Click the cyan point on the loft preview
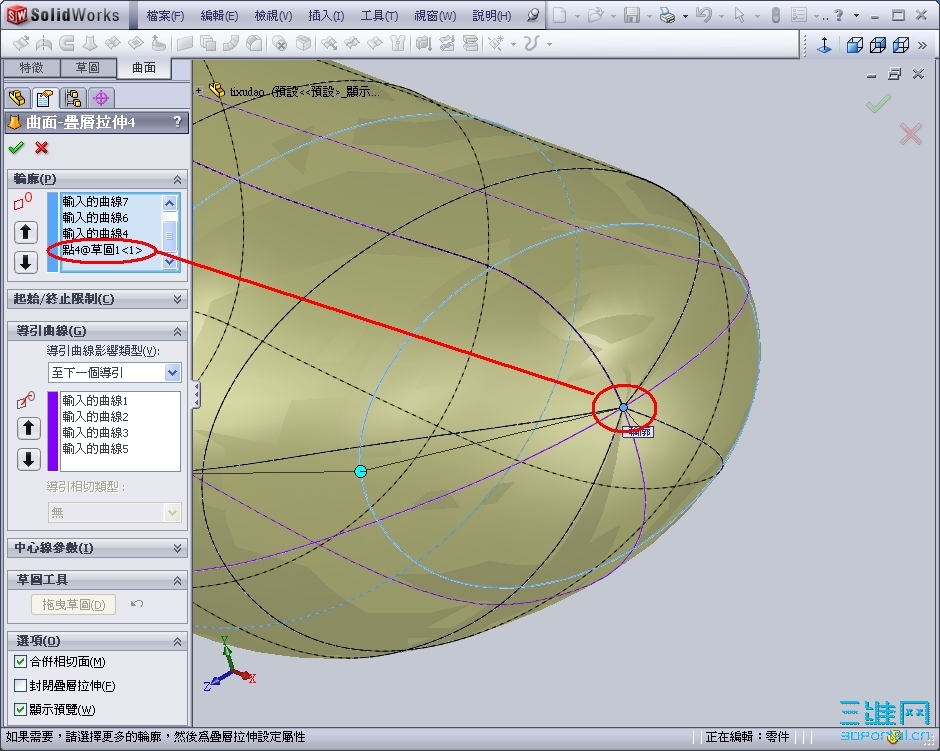Image resolution: width=940 pixels, height=751 pixels. [x=360, y=472]
